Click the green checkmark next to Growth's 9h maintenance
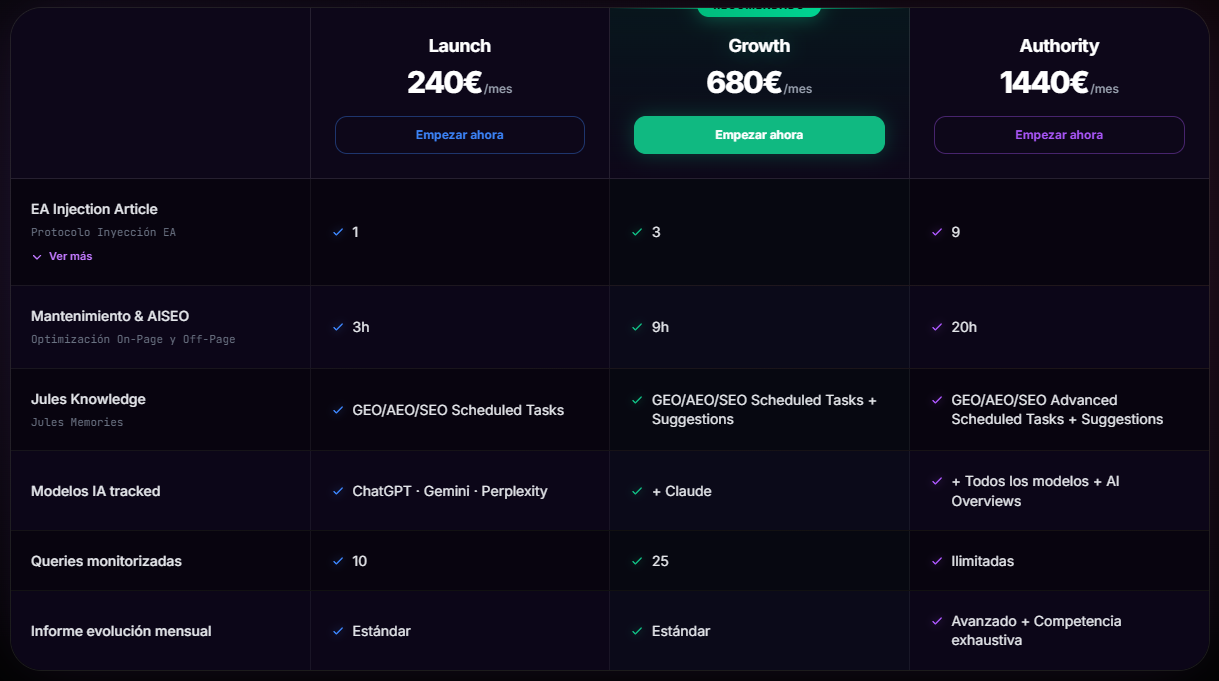Screen dimensions: 1219x681 point(638,327)
